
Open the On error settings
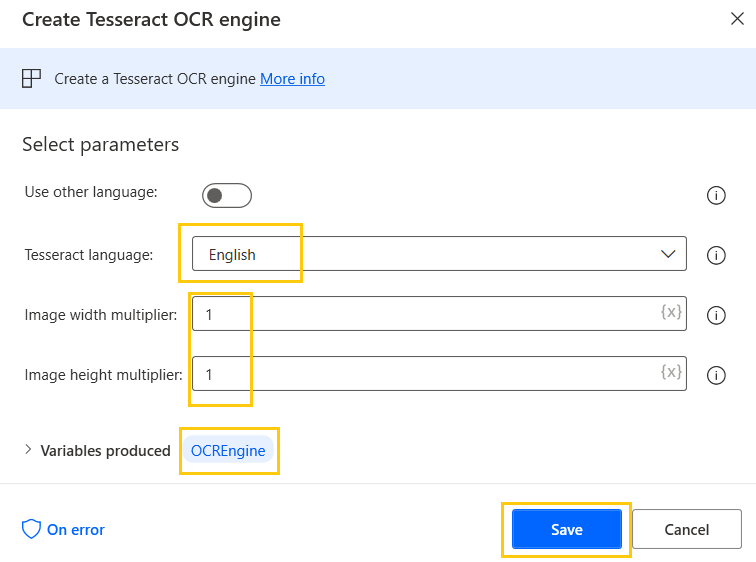pos(63,529)
